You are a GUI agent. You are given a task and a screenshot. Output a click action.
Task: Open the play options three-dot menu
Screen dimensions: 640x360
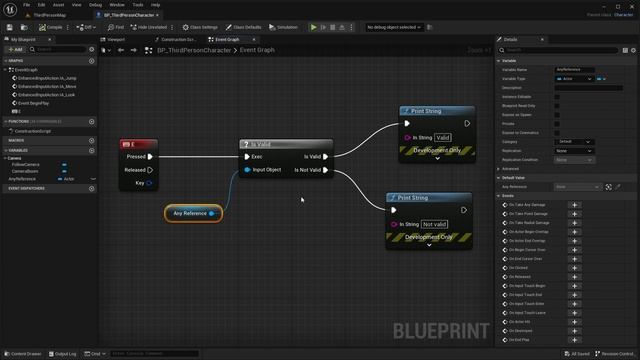point(351,27)
